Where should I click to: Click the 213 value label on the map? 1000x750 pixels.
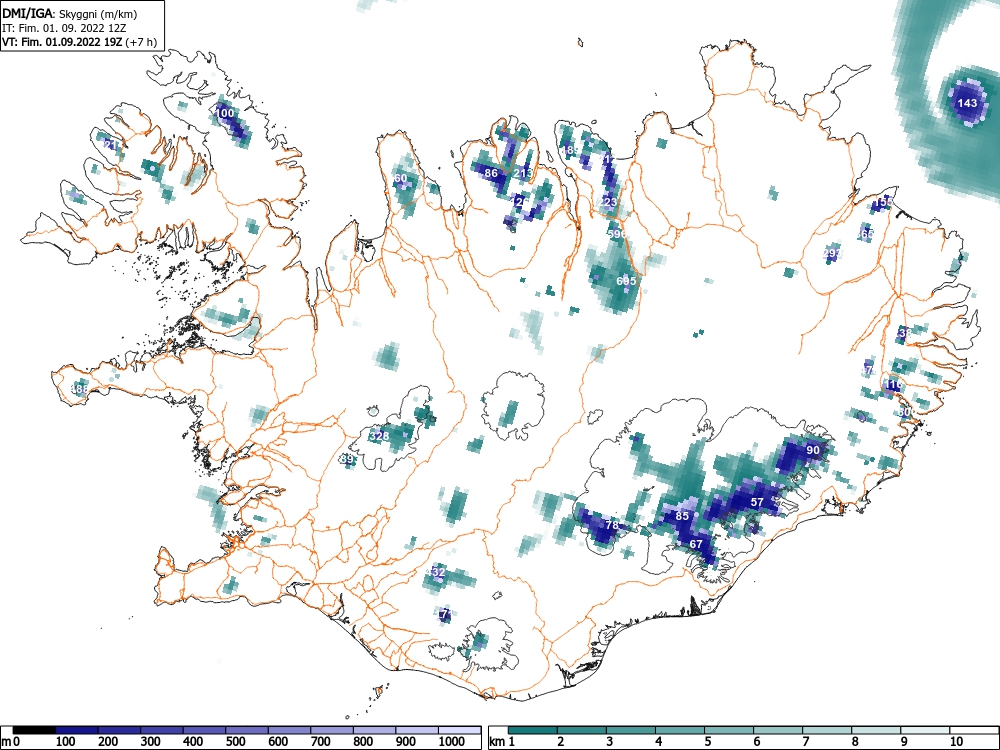[x=523, y=173]
